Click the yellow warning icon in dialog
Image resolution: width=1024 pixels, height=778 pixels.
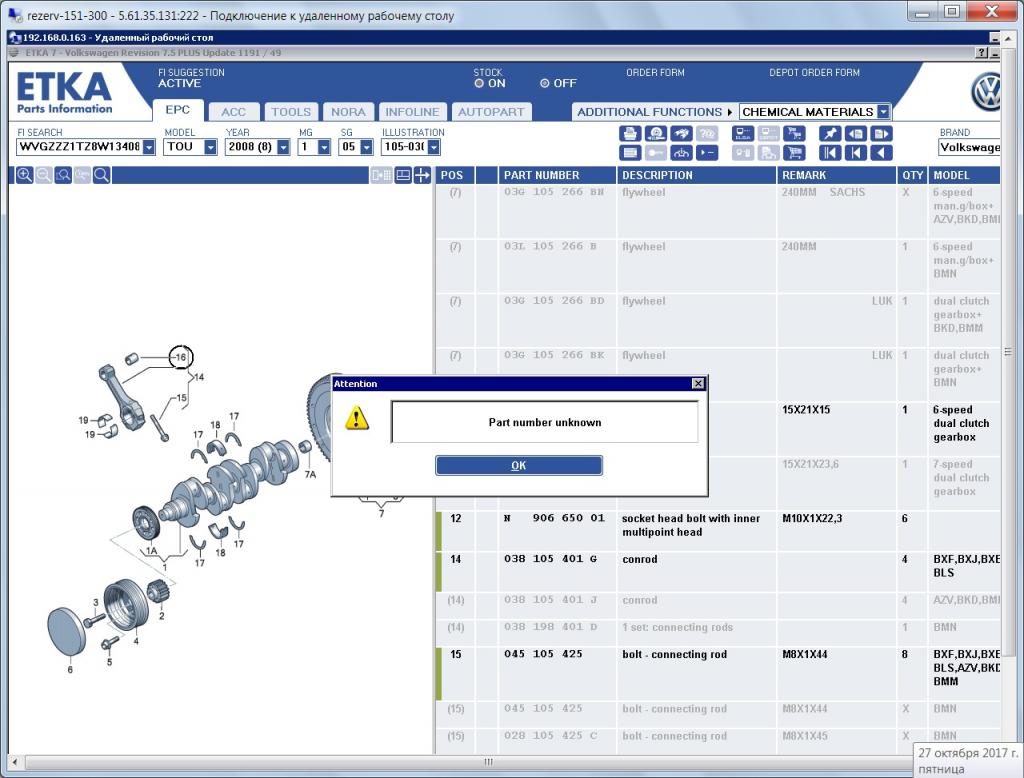(357, 417)
